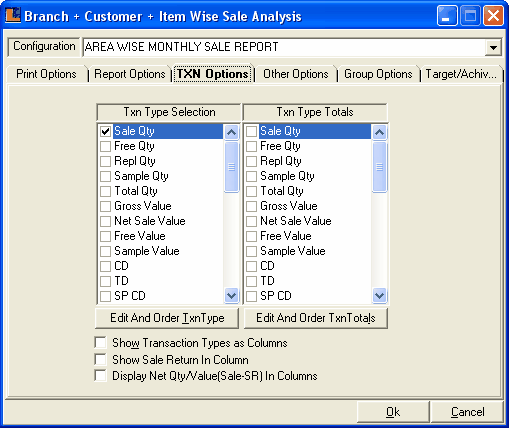The image size is (509, 428).
Task: Click down arrow in Txn Type Totals scrollbar
Action: [379, 295]
